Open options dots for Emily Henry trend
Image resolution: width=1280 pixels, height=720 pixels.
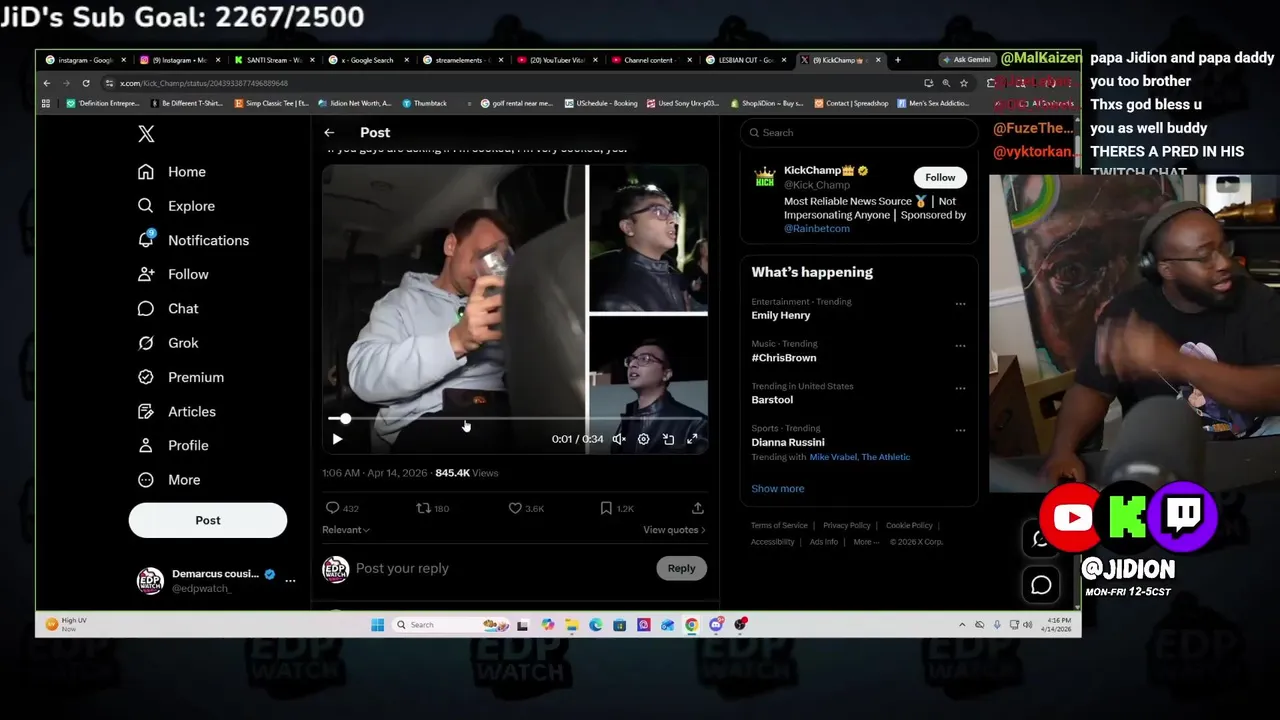tap(960, 304)
